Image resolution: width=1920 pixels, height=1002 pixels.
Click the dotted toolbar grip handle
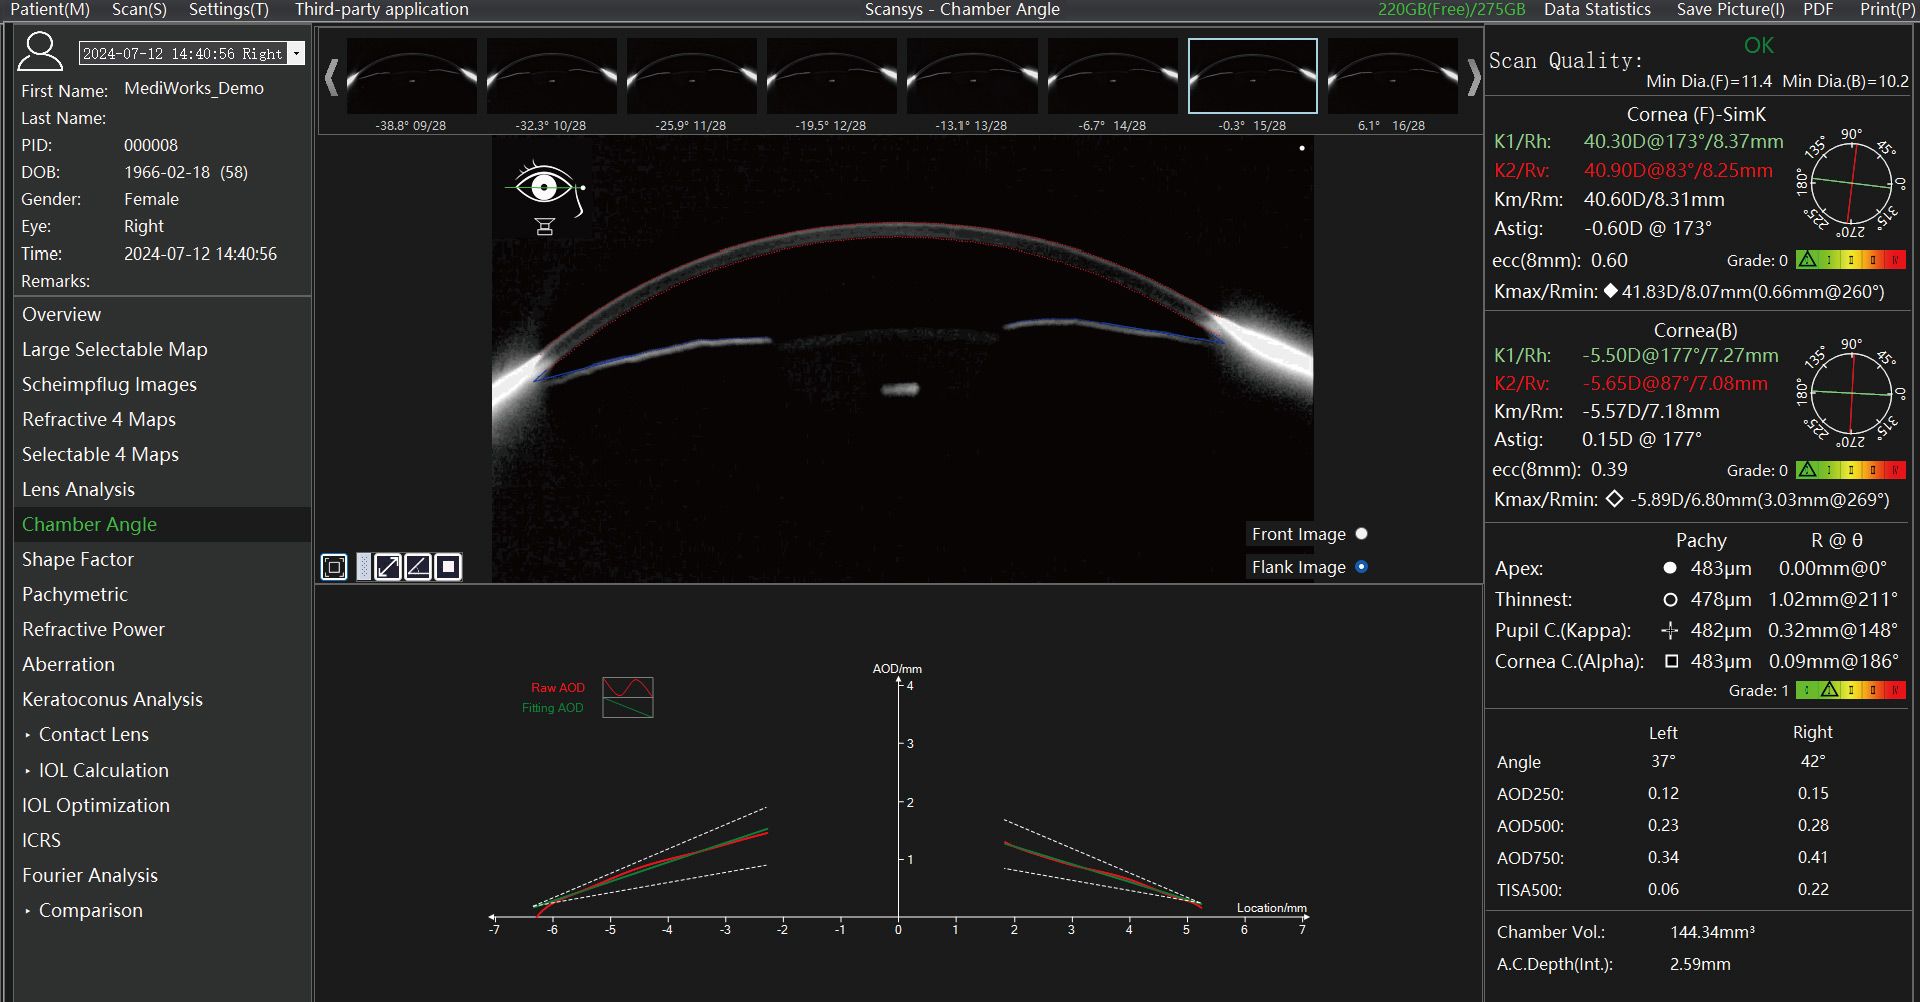tap(364, 567)
